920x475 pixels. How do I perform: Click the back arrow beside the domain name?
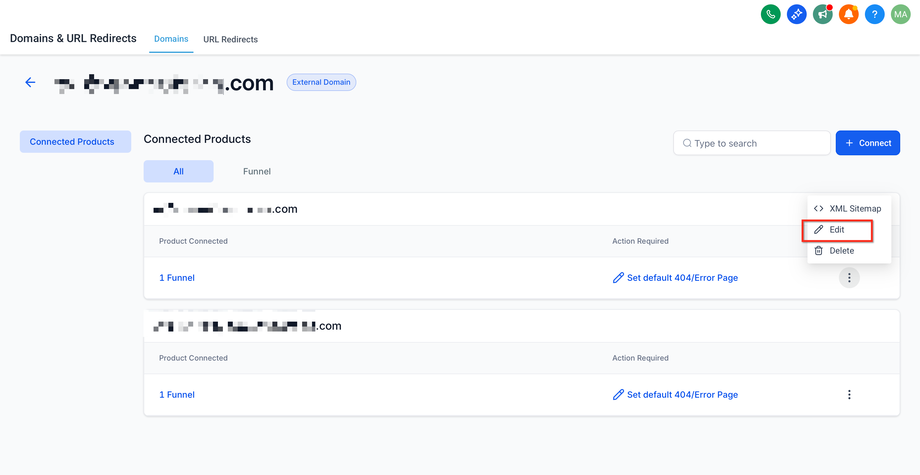30,82
